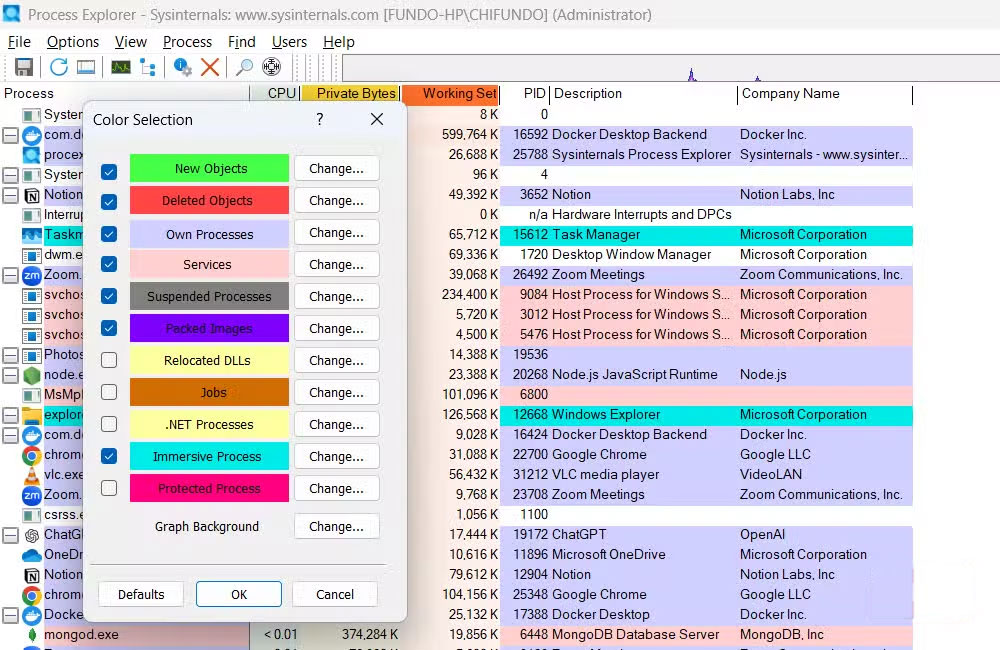Uncheck the New Objects checkbox
Viewport: 1000px width, 650px height.
[109, 171]
